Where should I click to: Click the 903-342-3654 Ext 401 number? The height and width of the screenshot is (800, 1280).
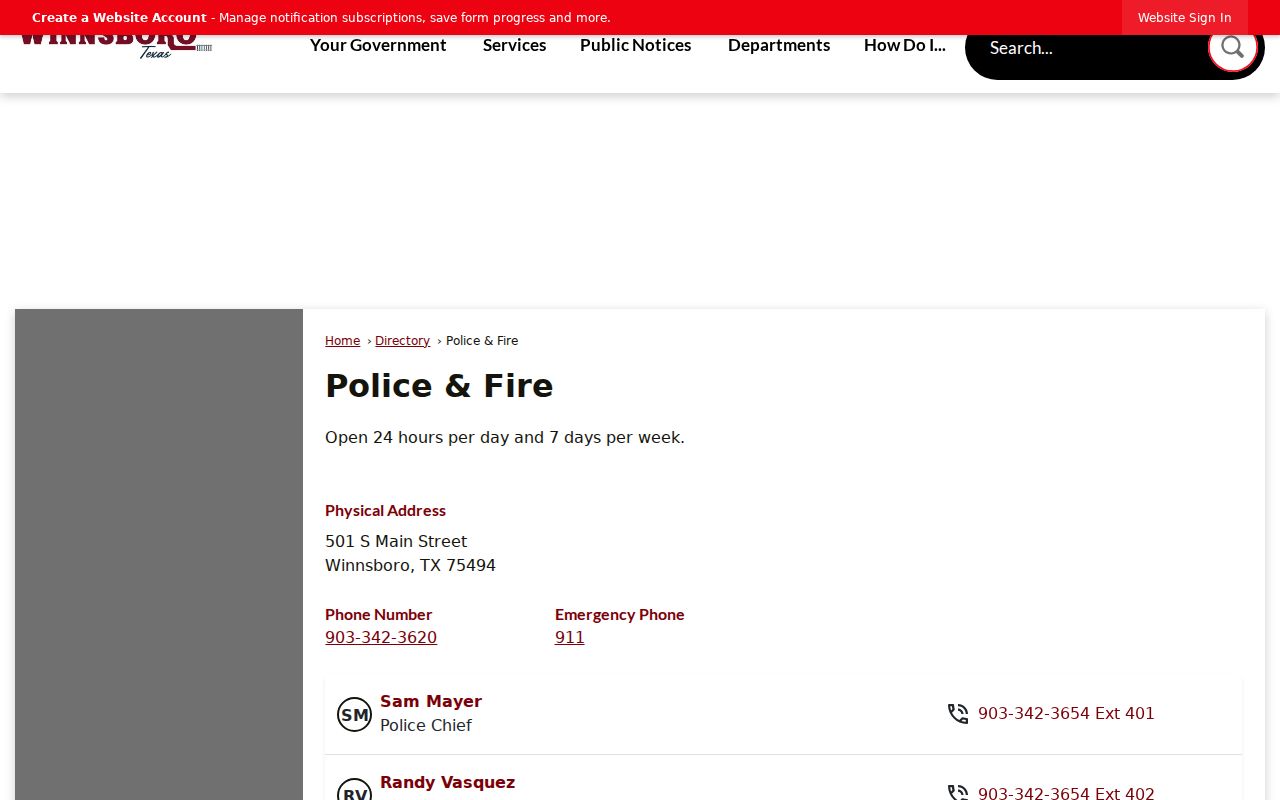1066,714
